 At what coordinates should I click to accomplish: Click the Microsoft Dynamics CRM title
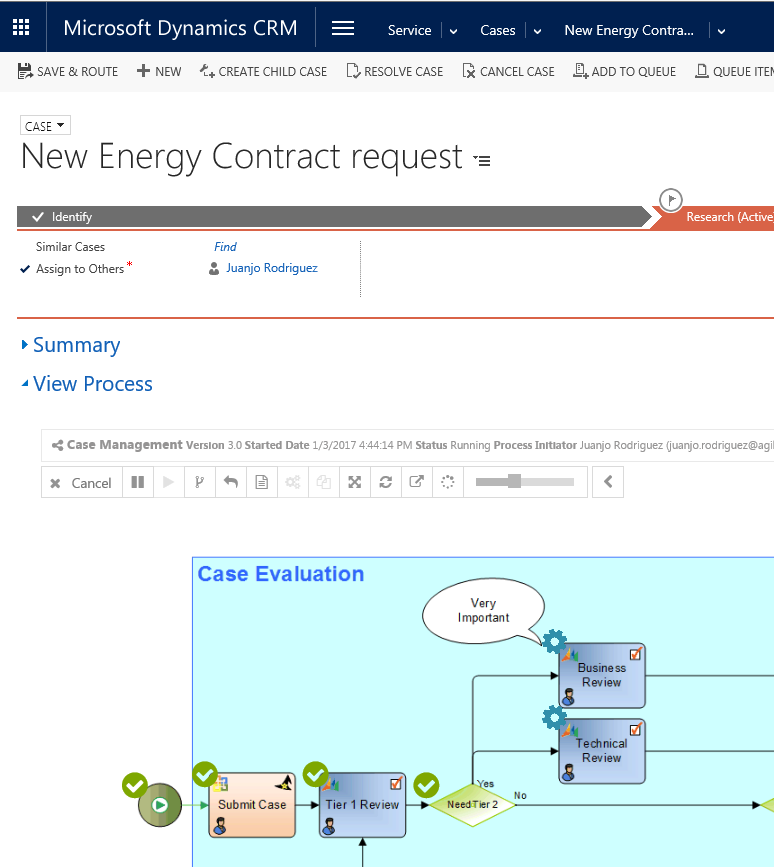coord(180,28)
